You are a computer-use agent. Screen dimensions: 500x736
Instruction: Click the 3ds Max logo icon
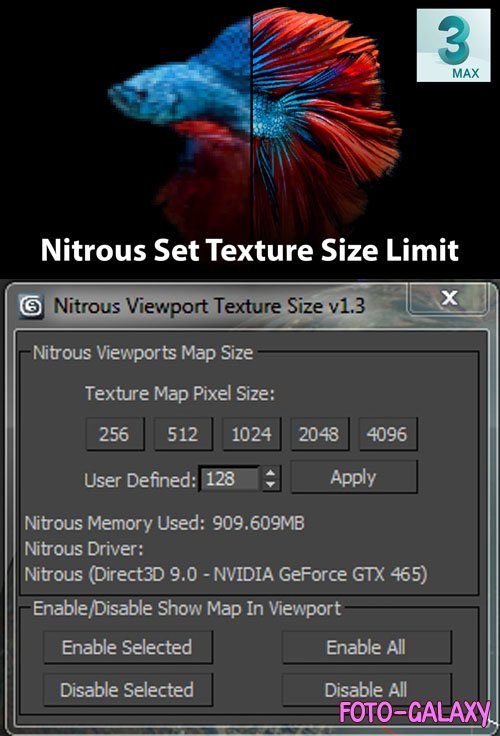tap(454, 46)
